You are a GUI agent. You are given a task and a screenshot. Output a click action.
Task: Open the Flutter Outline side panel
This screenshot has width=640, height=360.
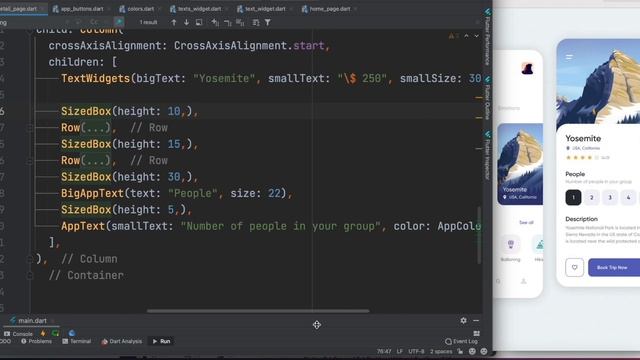click(487, 98)
